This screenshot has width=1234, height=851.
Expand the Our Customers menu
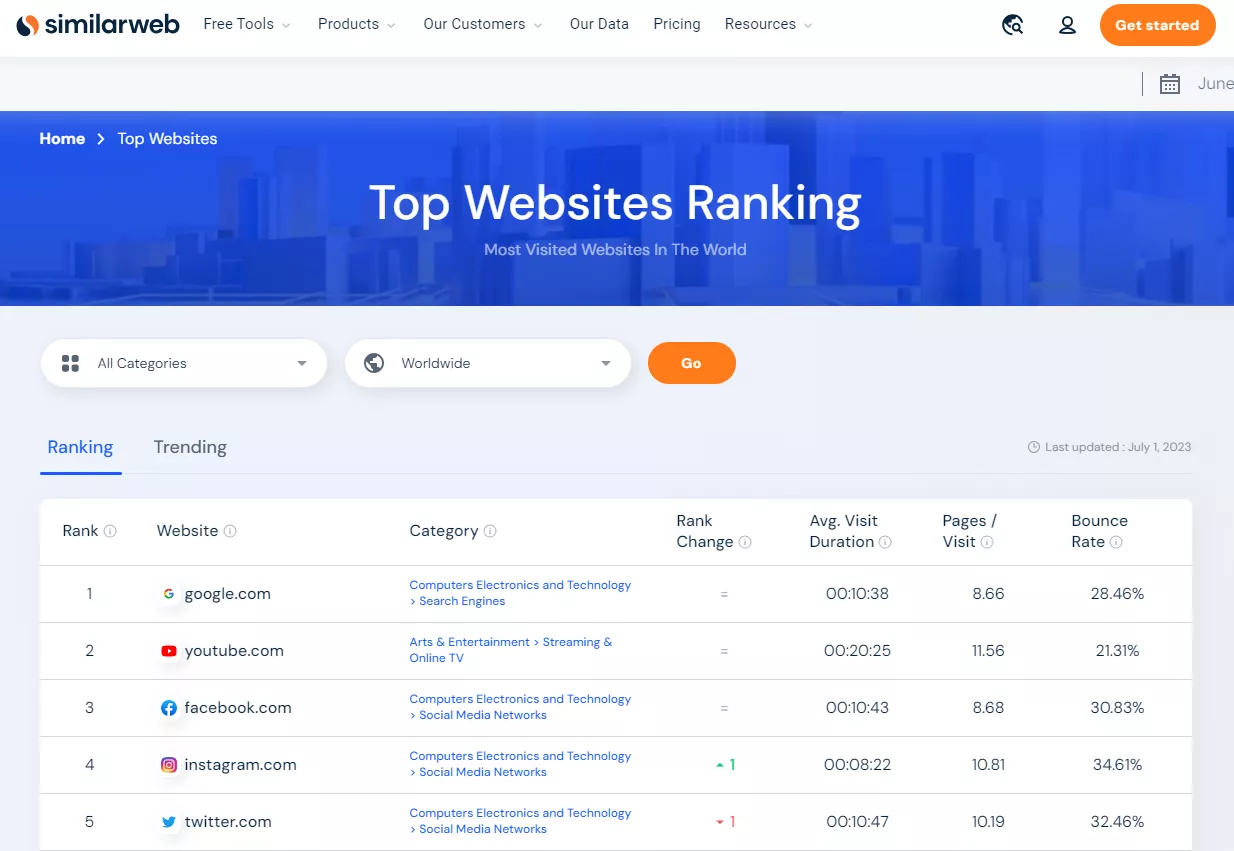[483, 24]
